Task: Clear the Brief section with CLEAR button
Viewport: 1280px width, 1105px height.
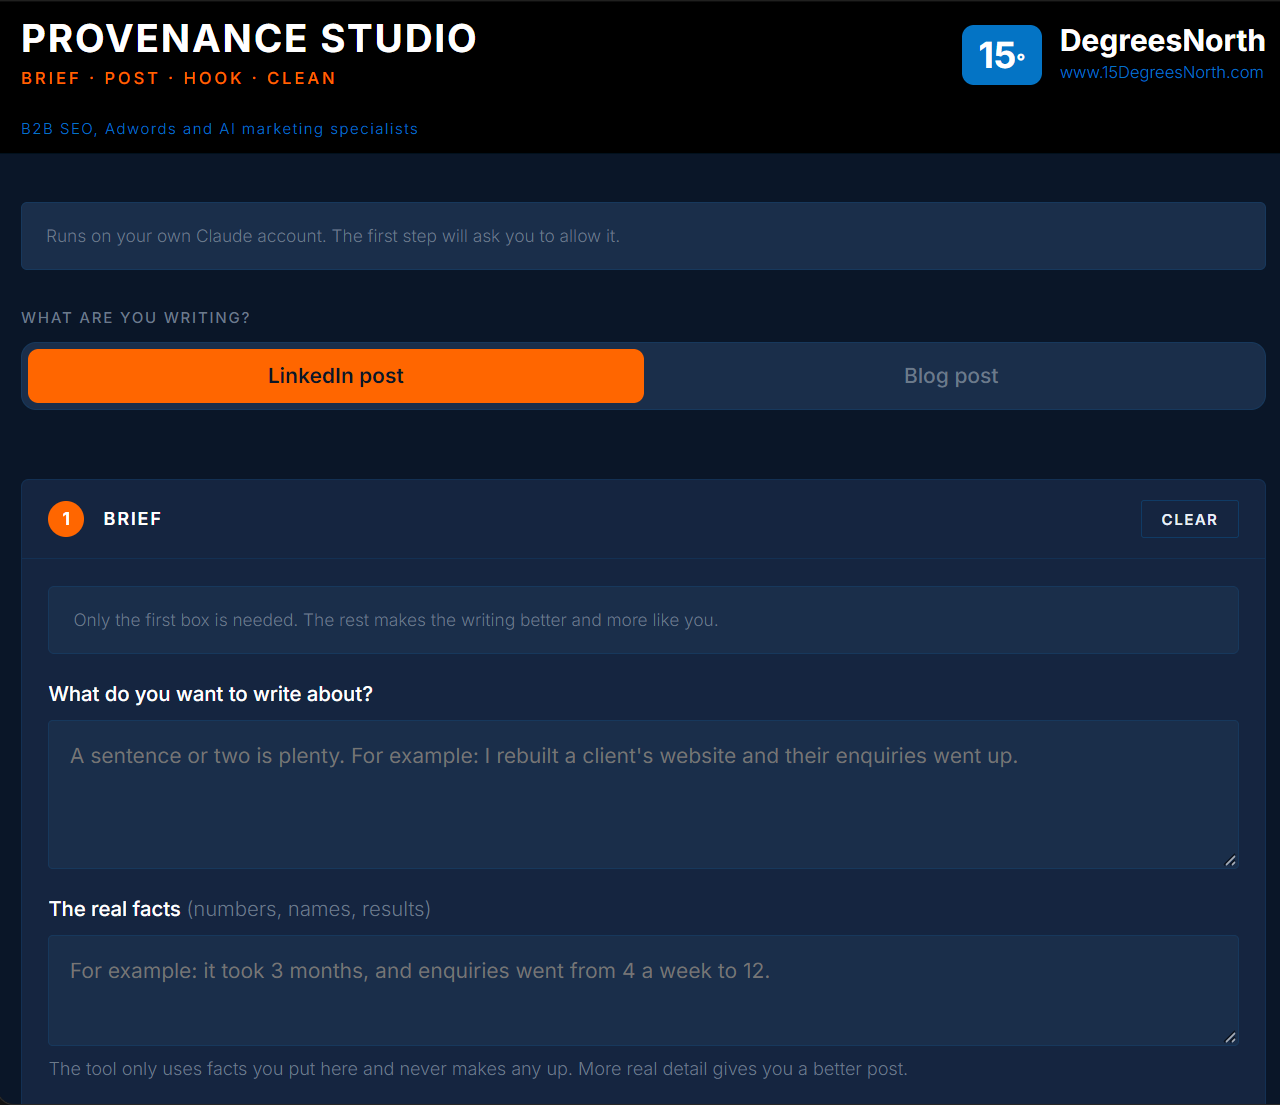Action: pyautogui.click(x=1190, y=519)
